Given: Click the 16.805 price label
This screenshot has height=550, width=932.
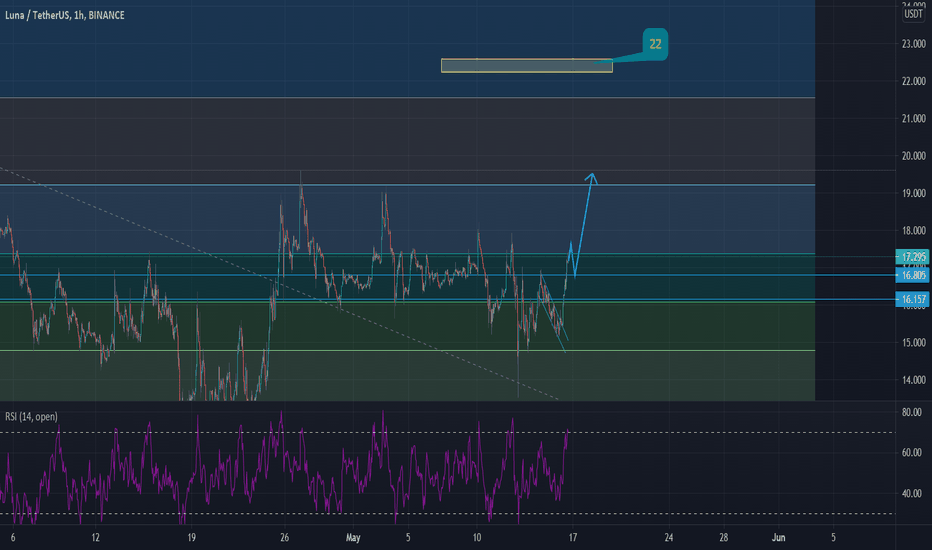Looking at the screenshot, I should click(x=912, y=275).
